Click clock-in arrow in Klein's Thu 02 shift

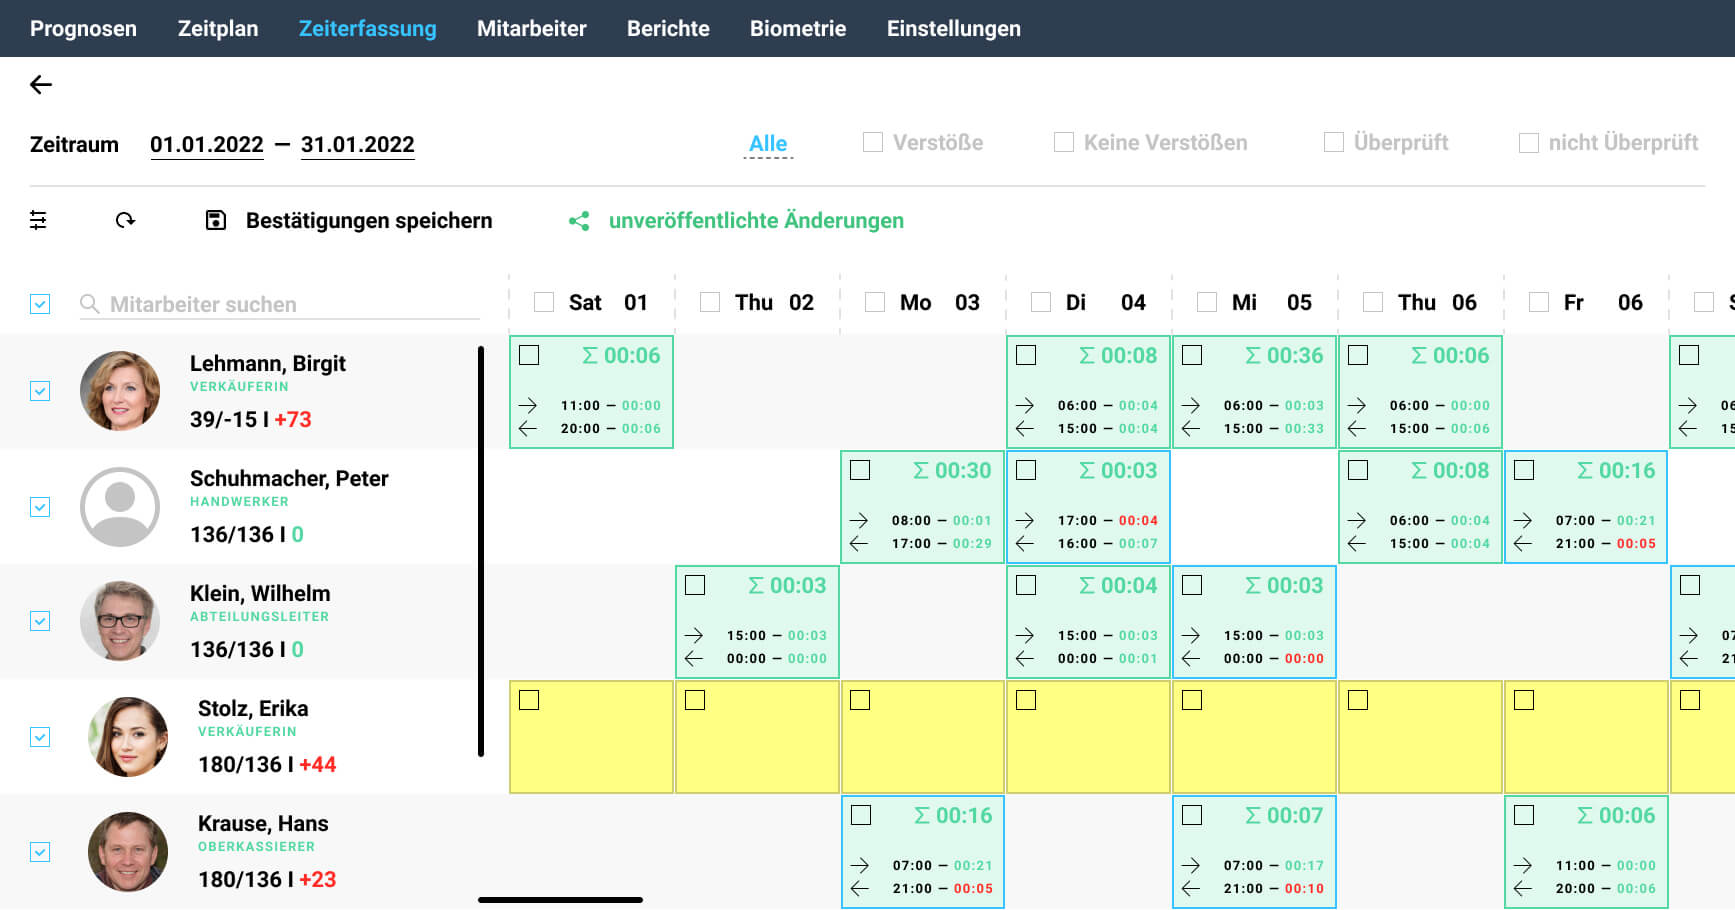(694, 635)
